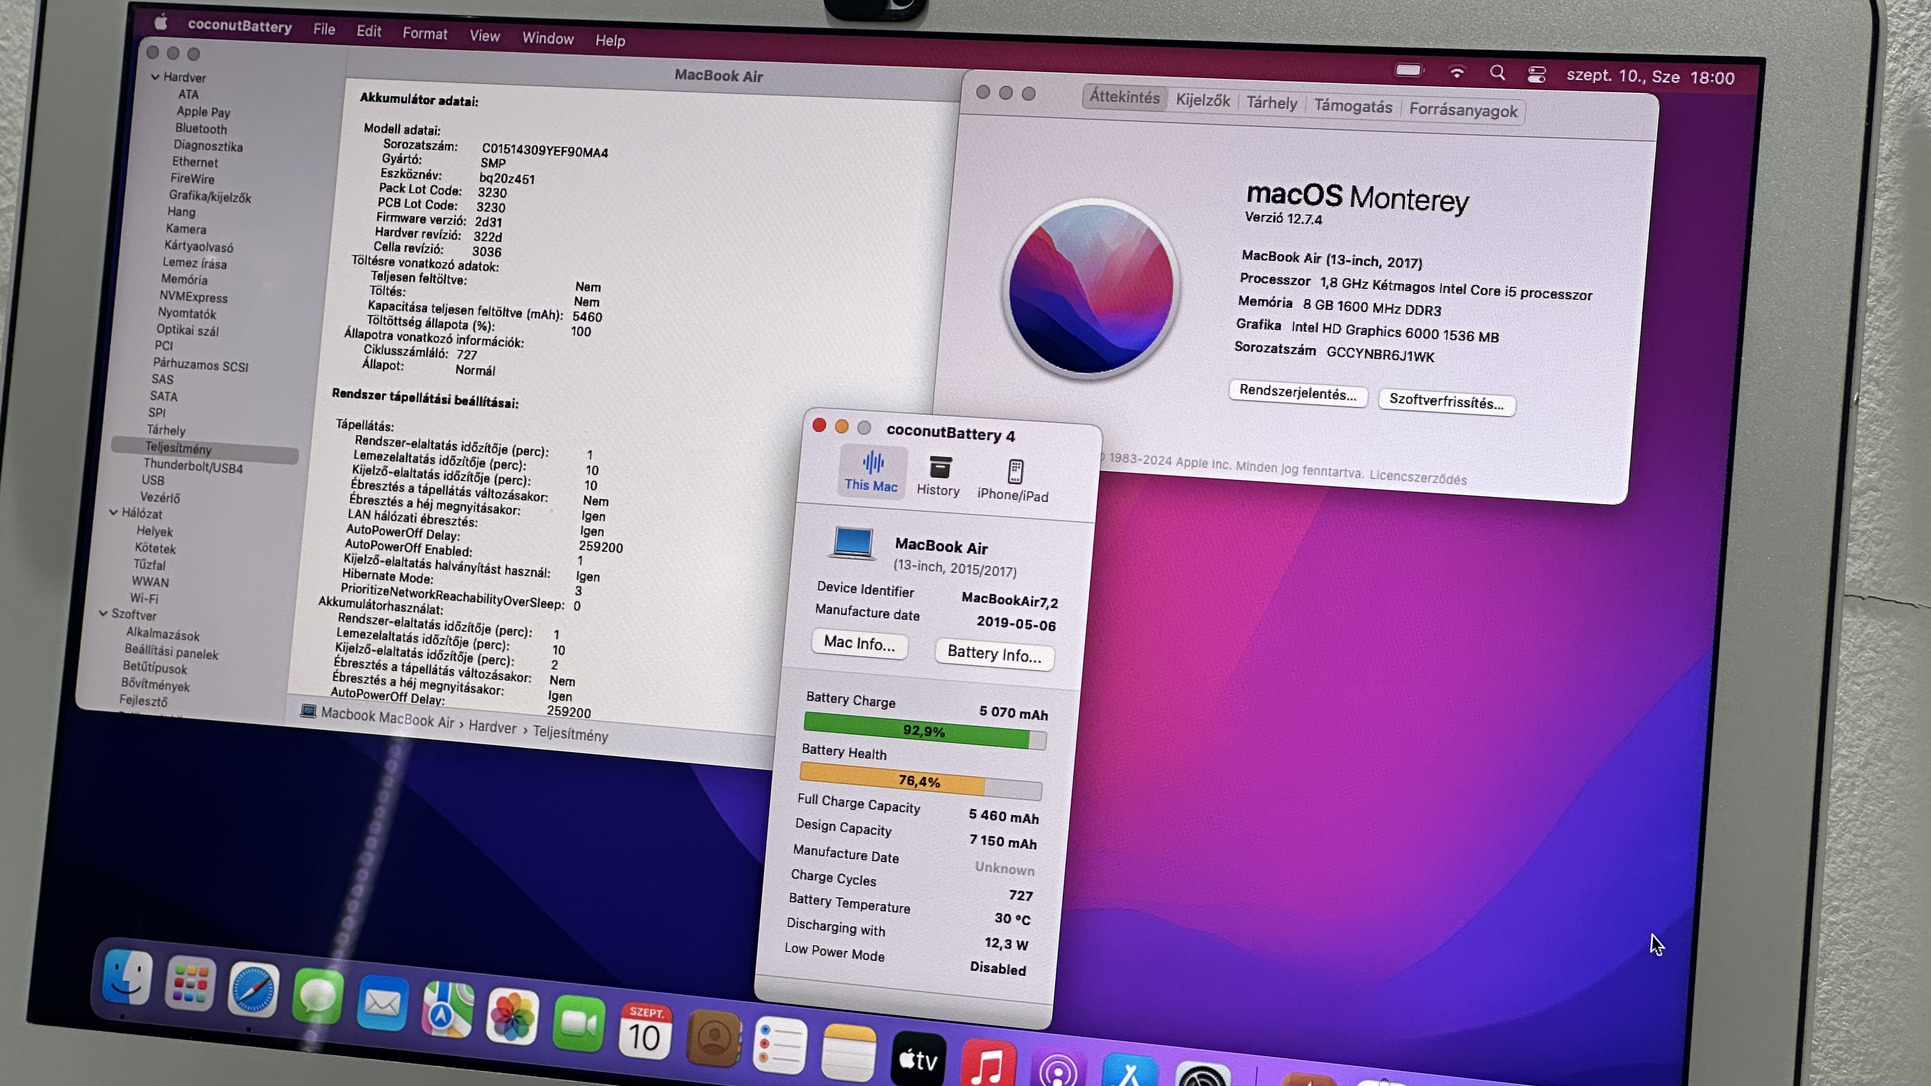Viewport: 1931px width, 1086px height.
Task: Select the iPhone/iPad icon in coconutBattery
Action: tap(1014, 471)
